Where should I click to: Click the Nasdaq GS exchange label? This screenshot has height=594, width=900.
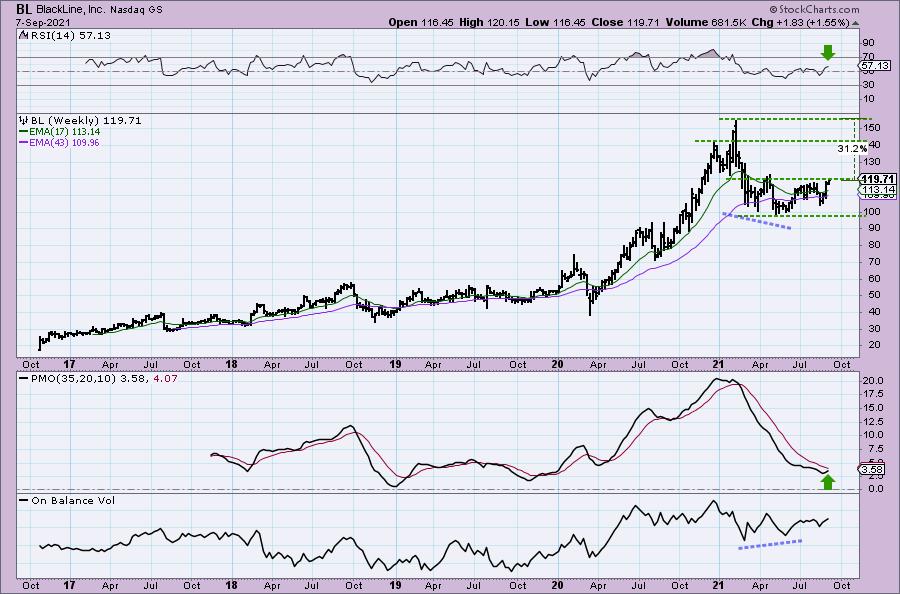137,10
